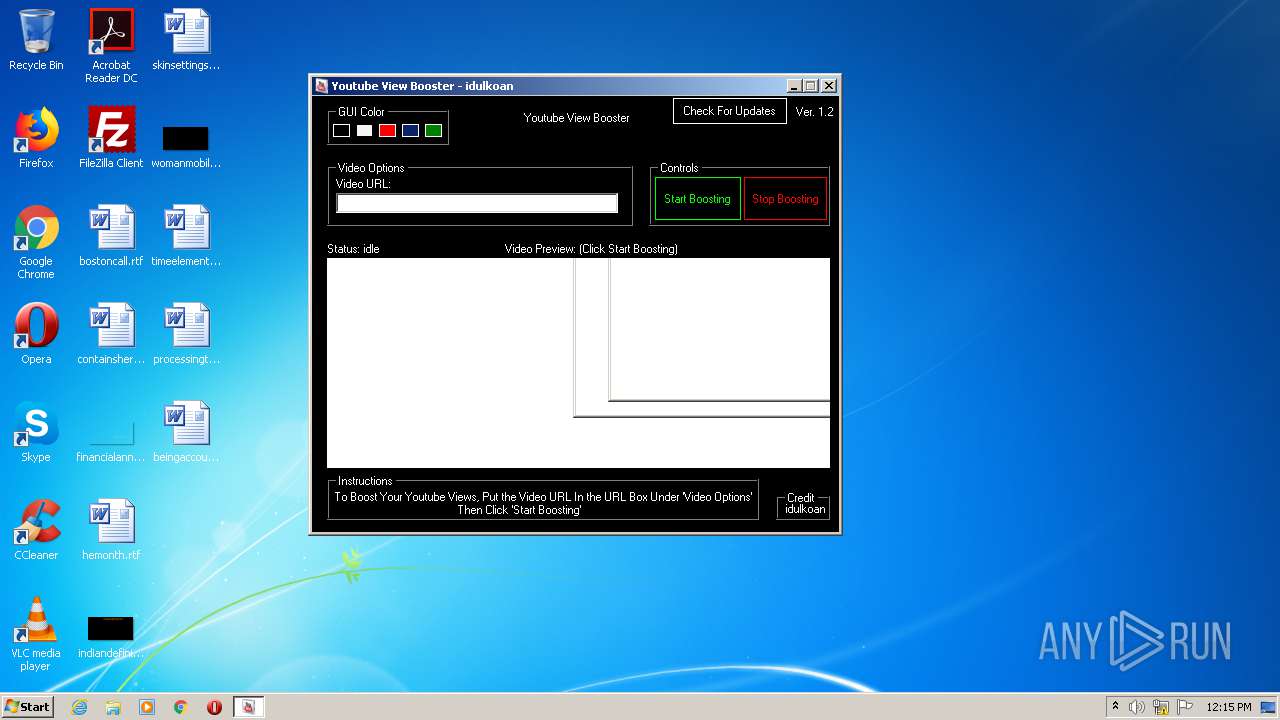Select the black GUI color swatch

(x=342, y=131)
